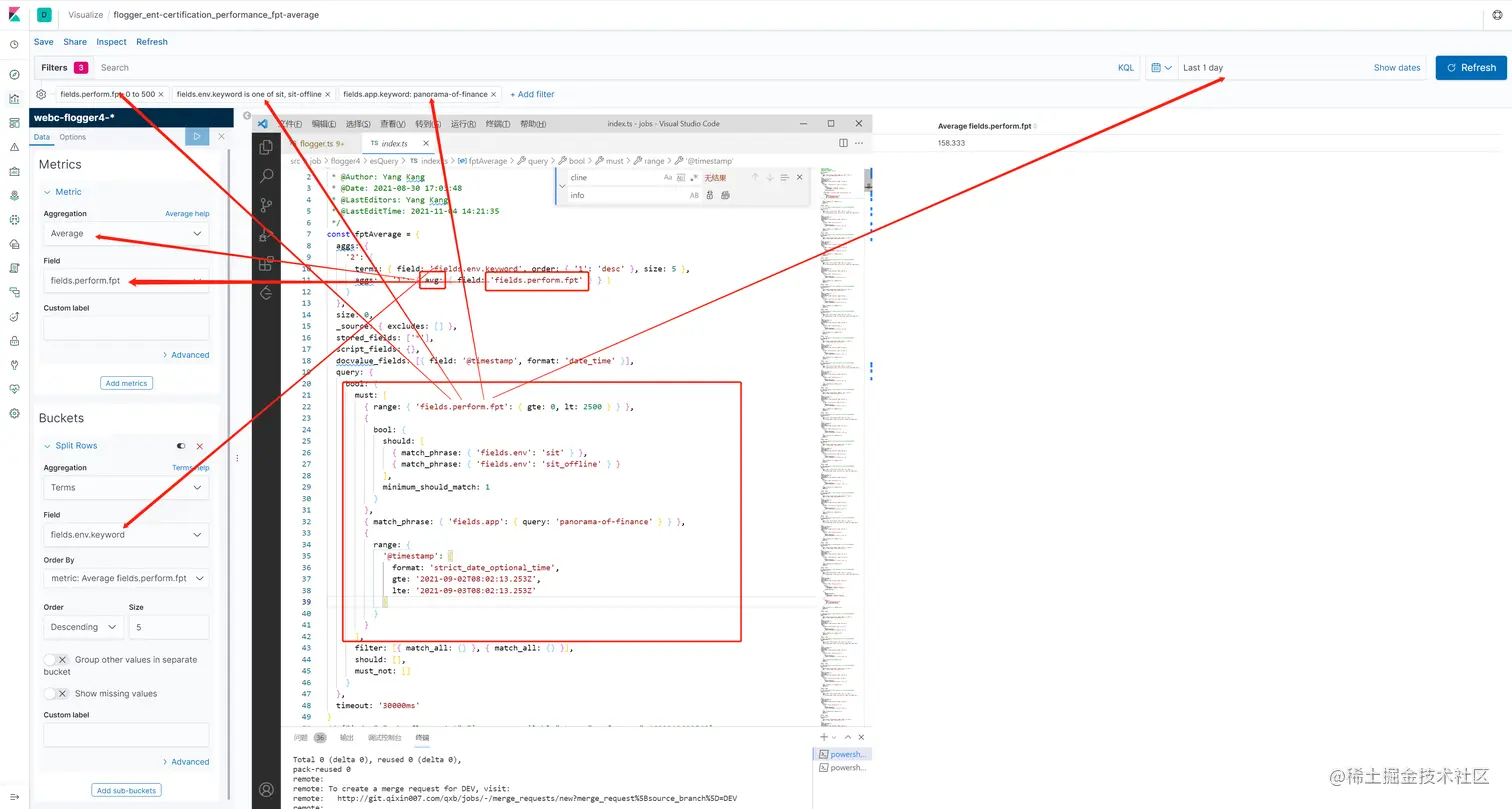The height and width of the screenshot is (809, 1512).
Task: Open VS Code Run and Debug view
Action: click(x=266, y=235)
